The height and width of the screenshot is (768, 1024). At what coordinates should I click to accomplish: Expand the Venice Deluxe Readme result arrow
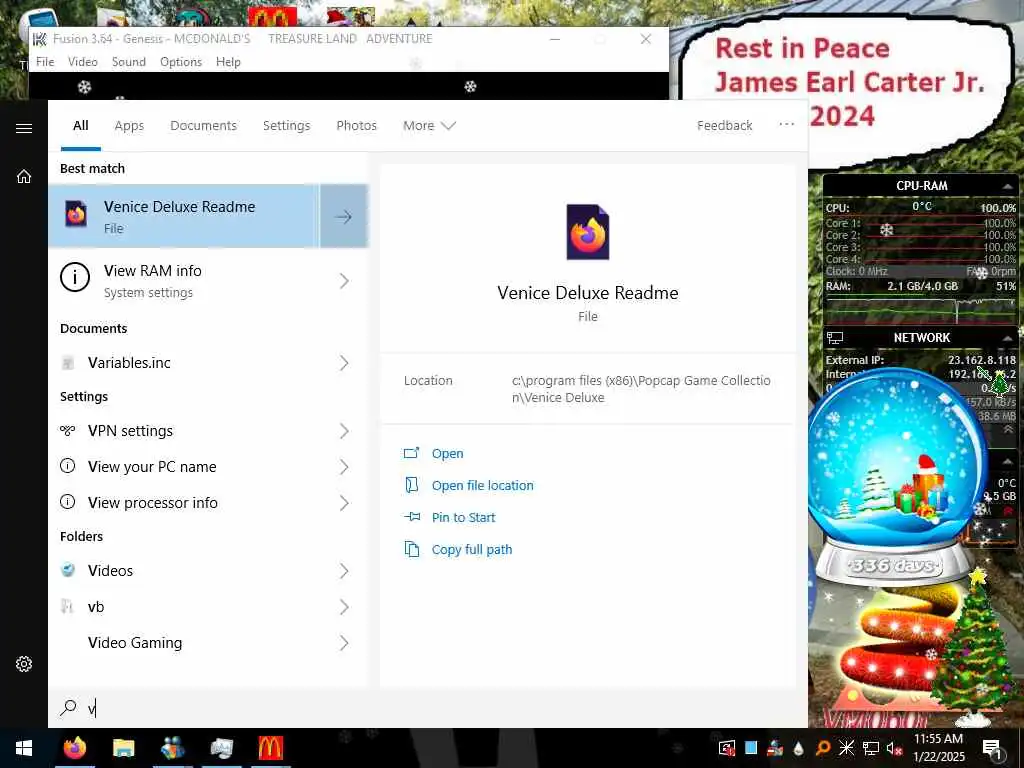344,216
